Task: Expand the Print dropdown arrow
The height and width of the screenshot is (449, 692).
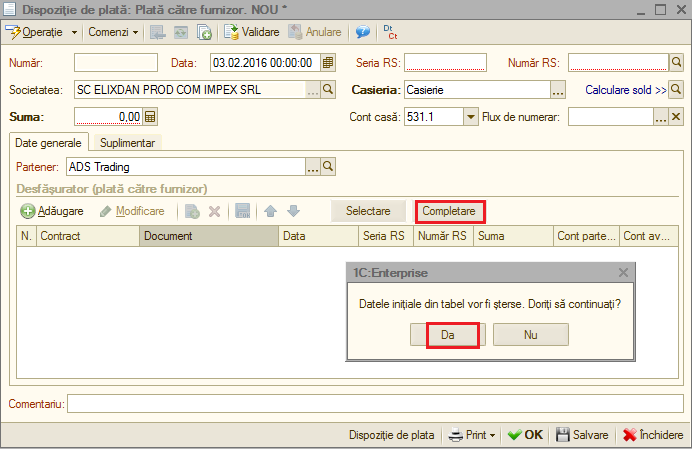Action: [493, 435]
